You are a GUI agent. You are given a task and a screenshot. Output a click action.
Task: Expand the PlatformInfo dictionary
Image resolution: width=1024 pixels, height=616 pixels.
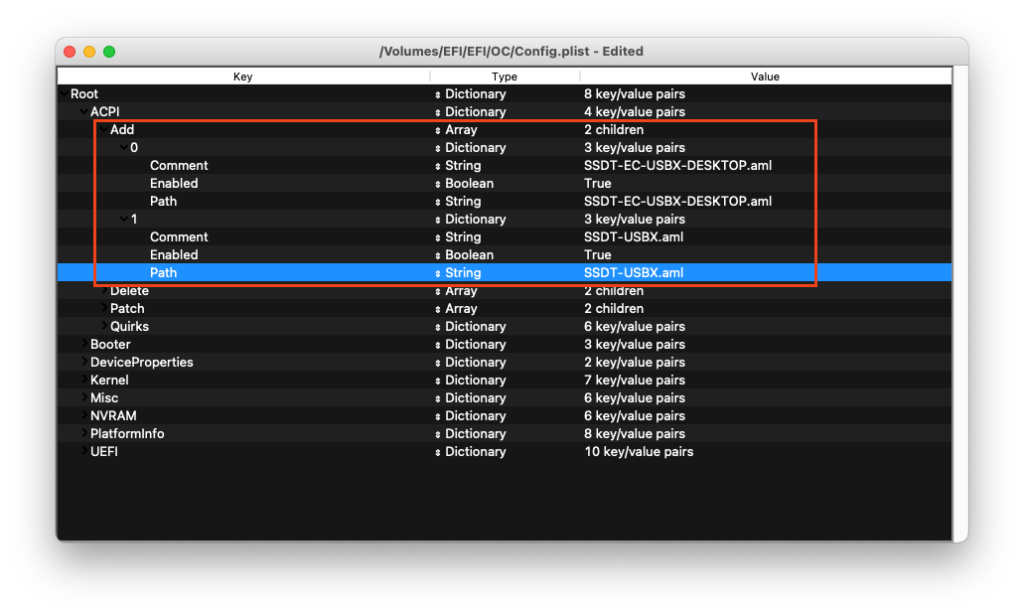click(x=84, y=433)
